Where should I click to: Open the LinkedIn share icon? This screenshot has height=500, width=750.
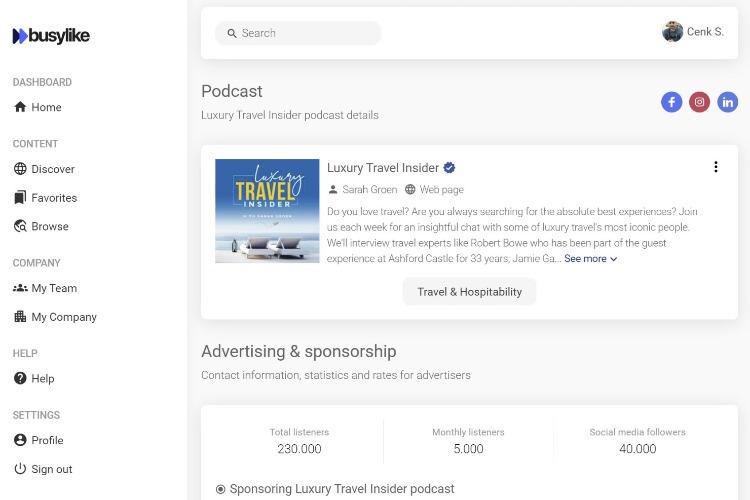click(x=728, y=102)
